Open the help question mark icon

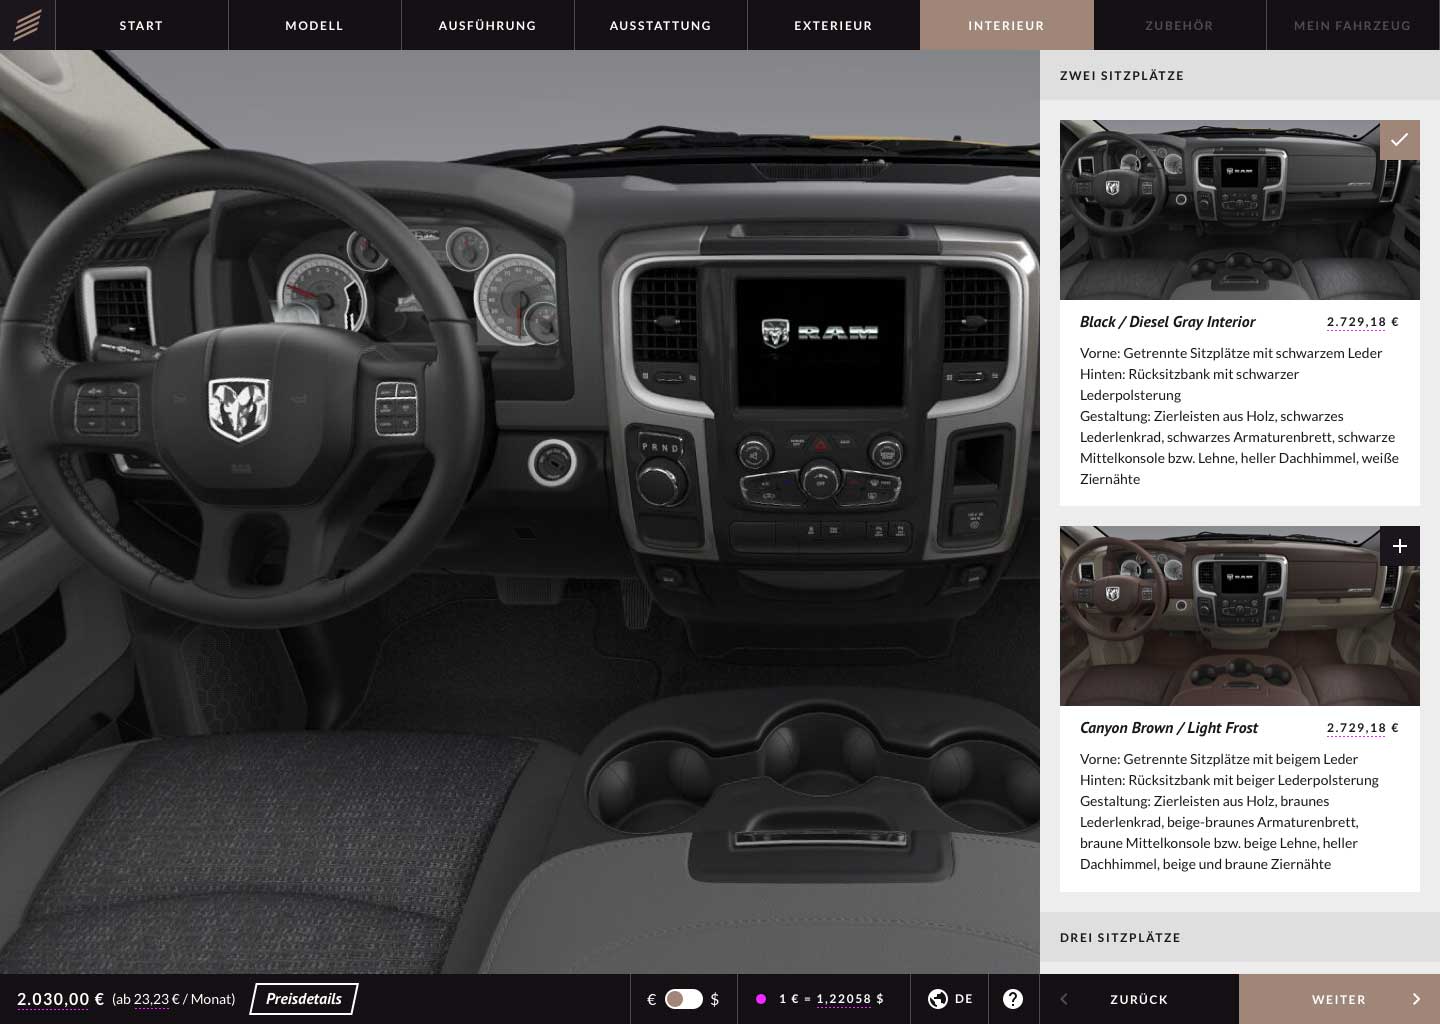tap(1013, 999)
